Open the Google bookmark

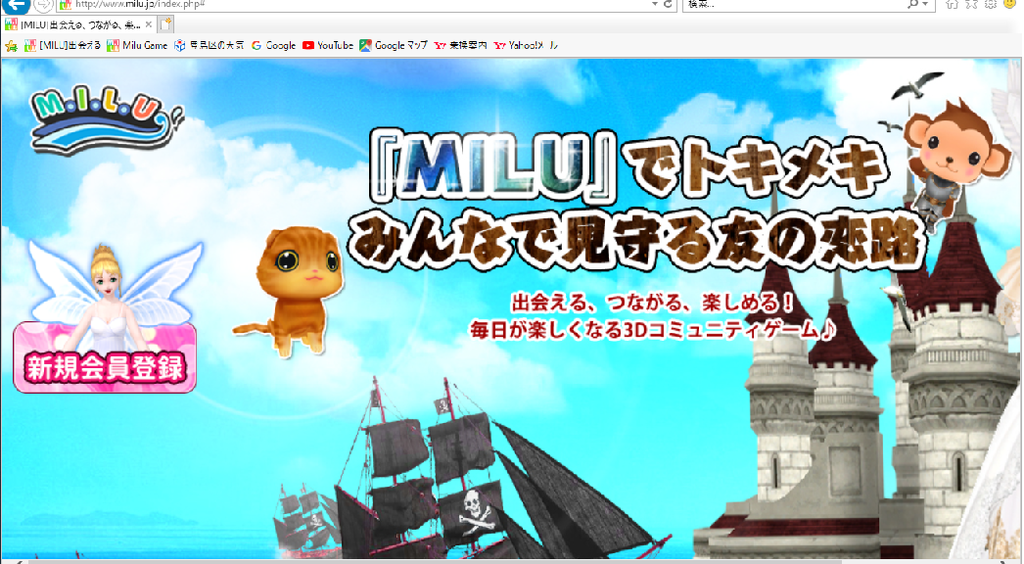(x=274, y=45)
